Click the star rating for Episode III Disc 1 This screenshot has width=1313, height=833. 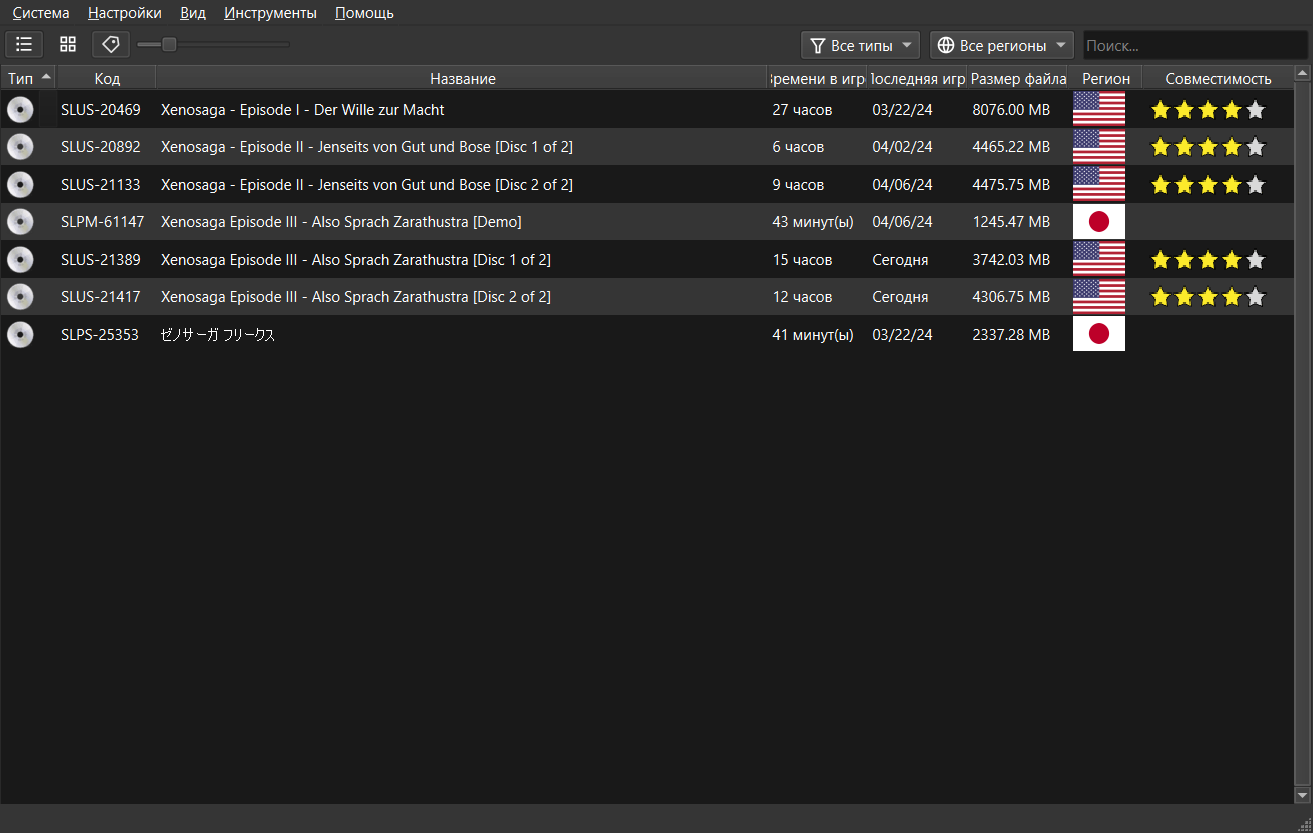[x=1208, y=260]
